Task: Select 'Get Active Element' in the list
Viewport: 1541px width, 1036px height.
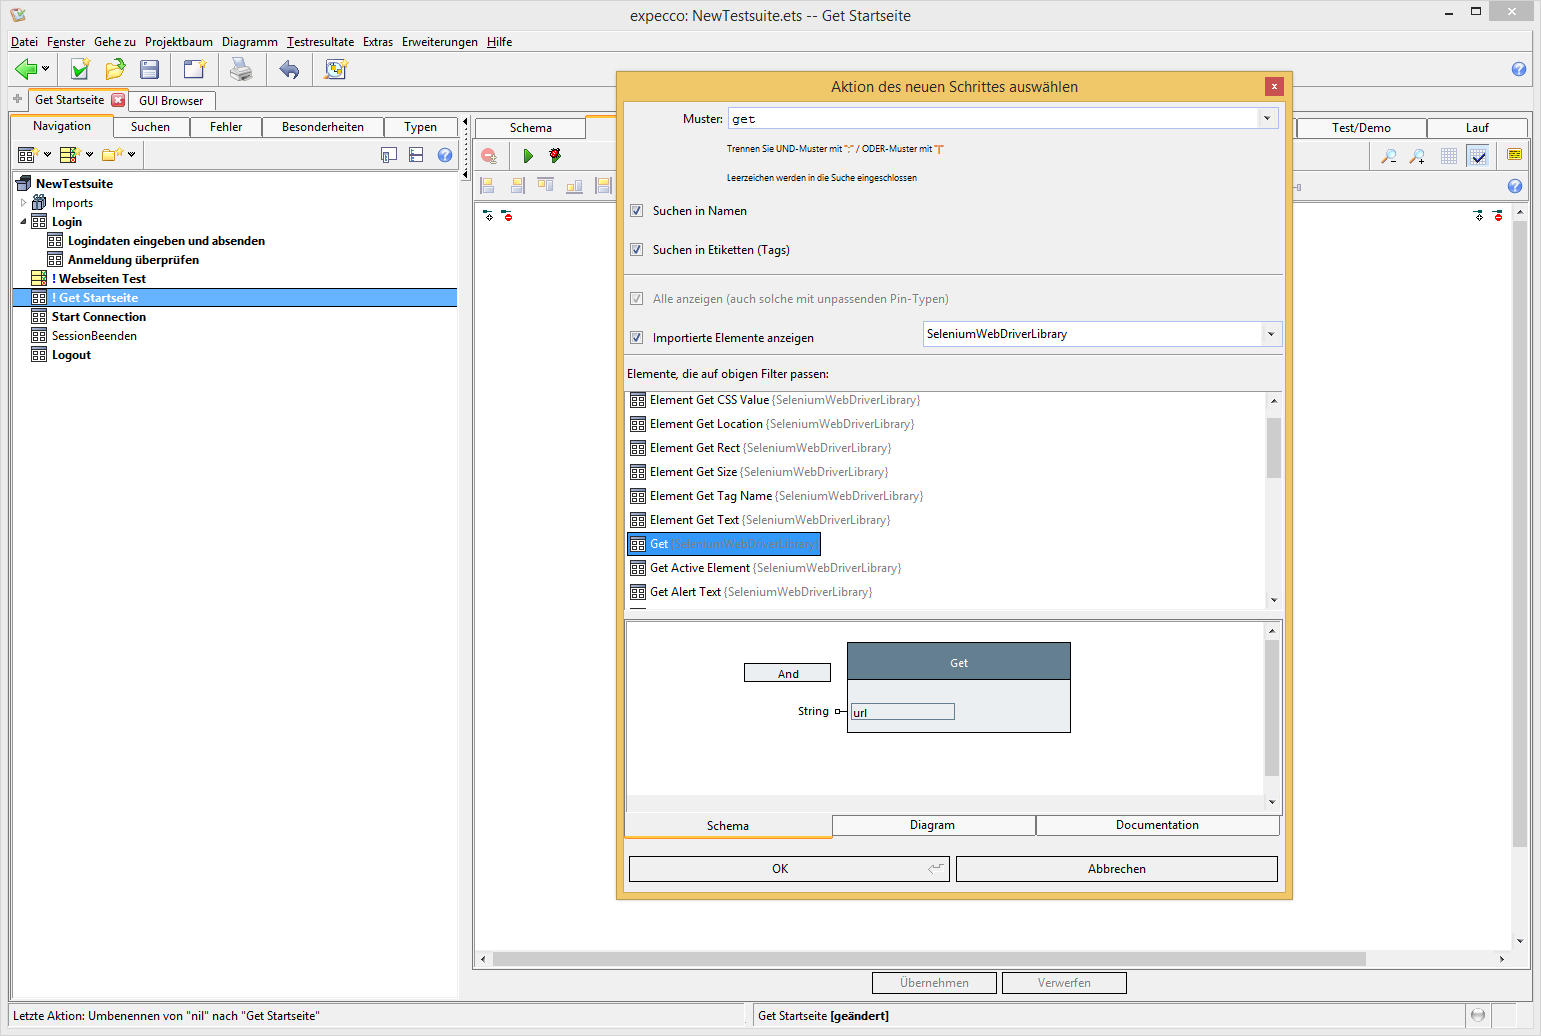Action: (700, 568)
